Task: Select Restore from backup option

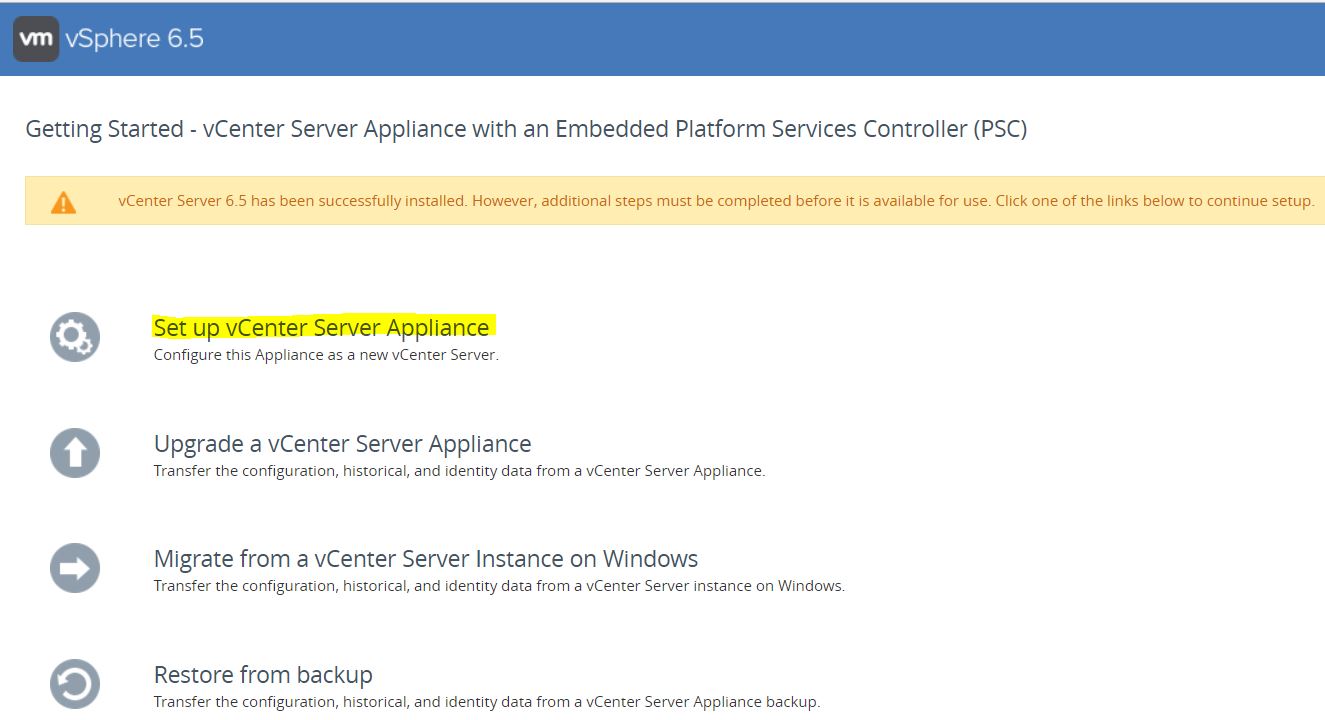Action: 263,675
